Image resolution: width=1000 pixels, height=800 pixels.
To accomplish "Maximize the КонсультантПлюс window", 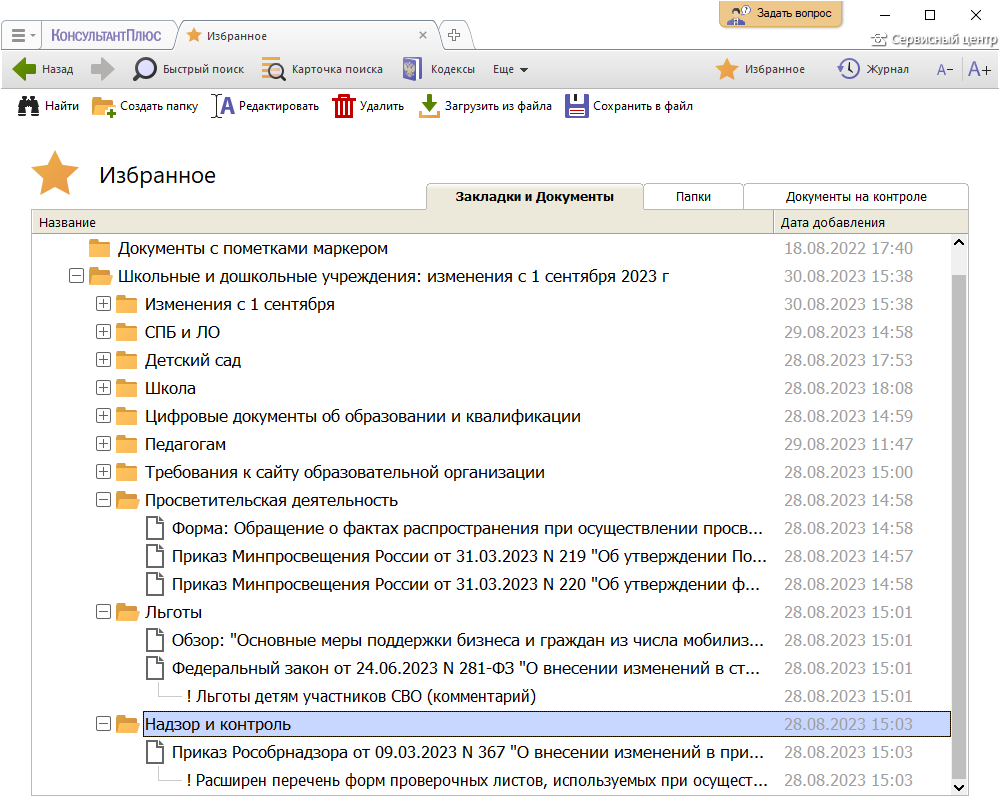I will coord(930,15).
